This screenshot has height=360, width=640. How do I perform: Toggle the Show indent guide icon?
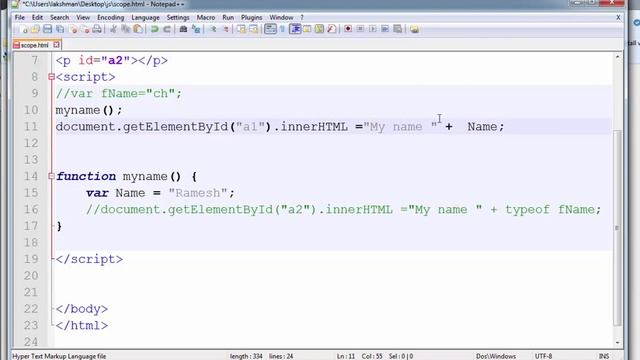coord(295,29)
